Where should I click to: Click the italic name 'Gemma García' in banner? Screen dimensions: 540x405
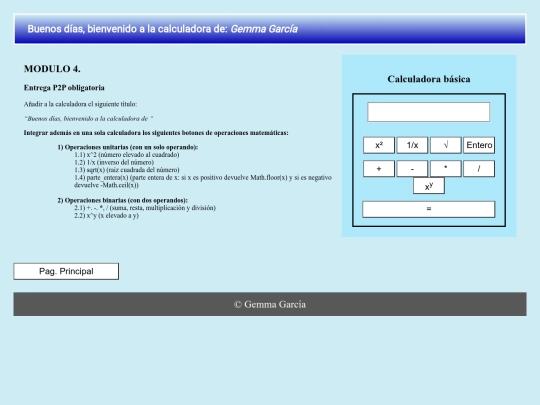[x=264, y=29]
